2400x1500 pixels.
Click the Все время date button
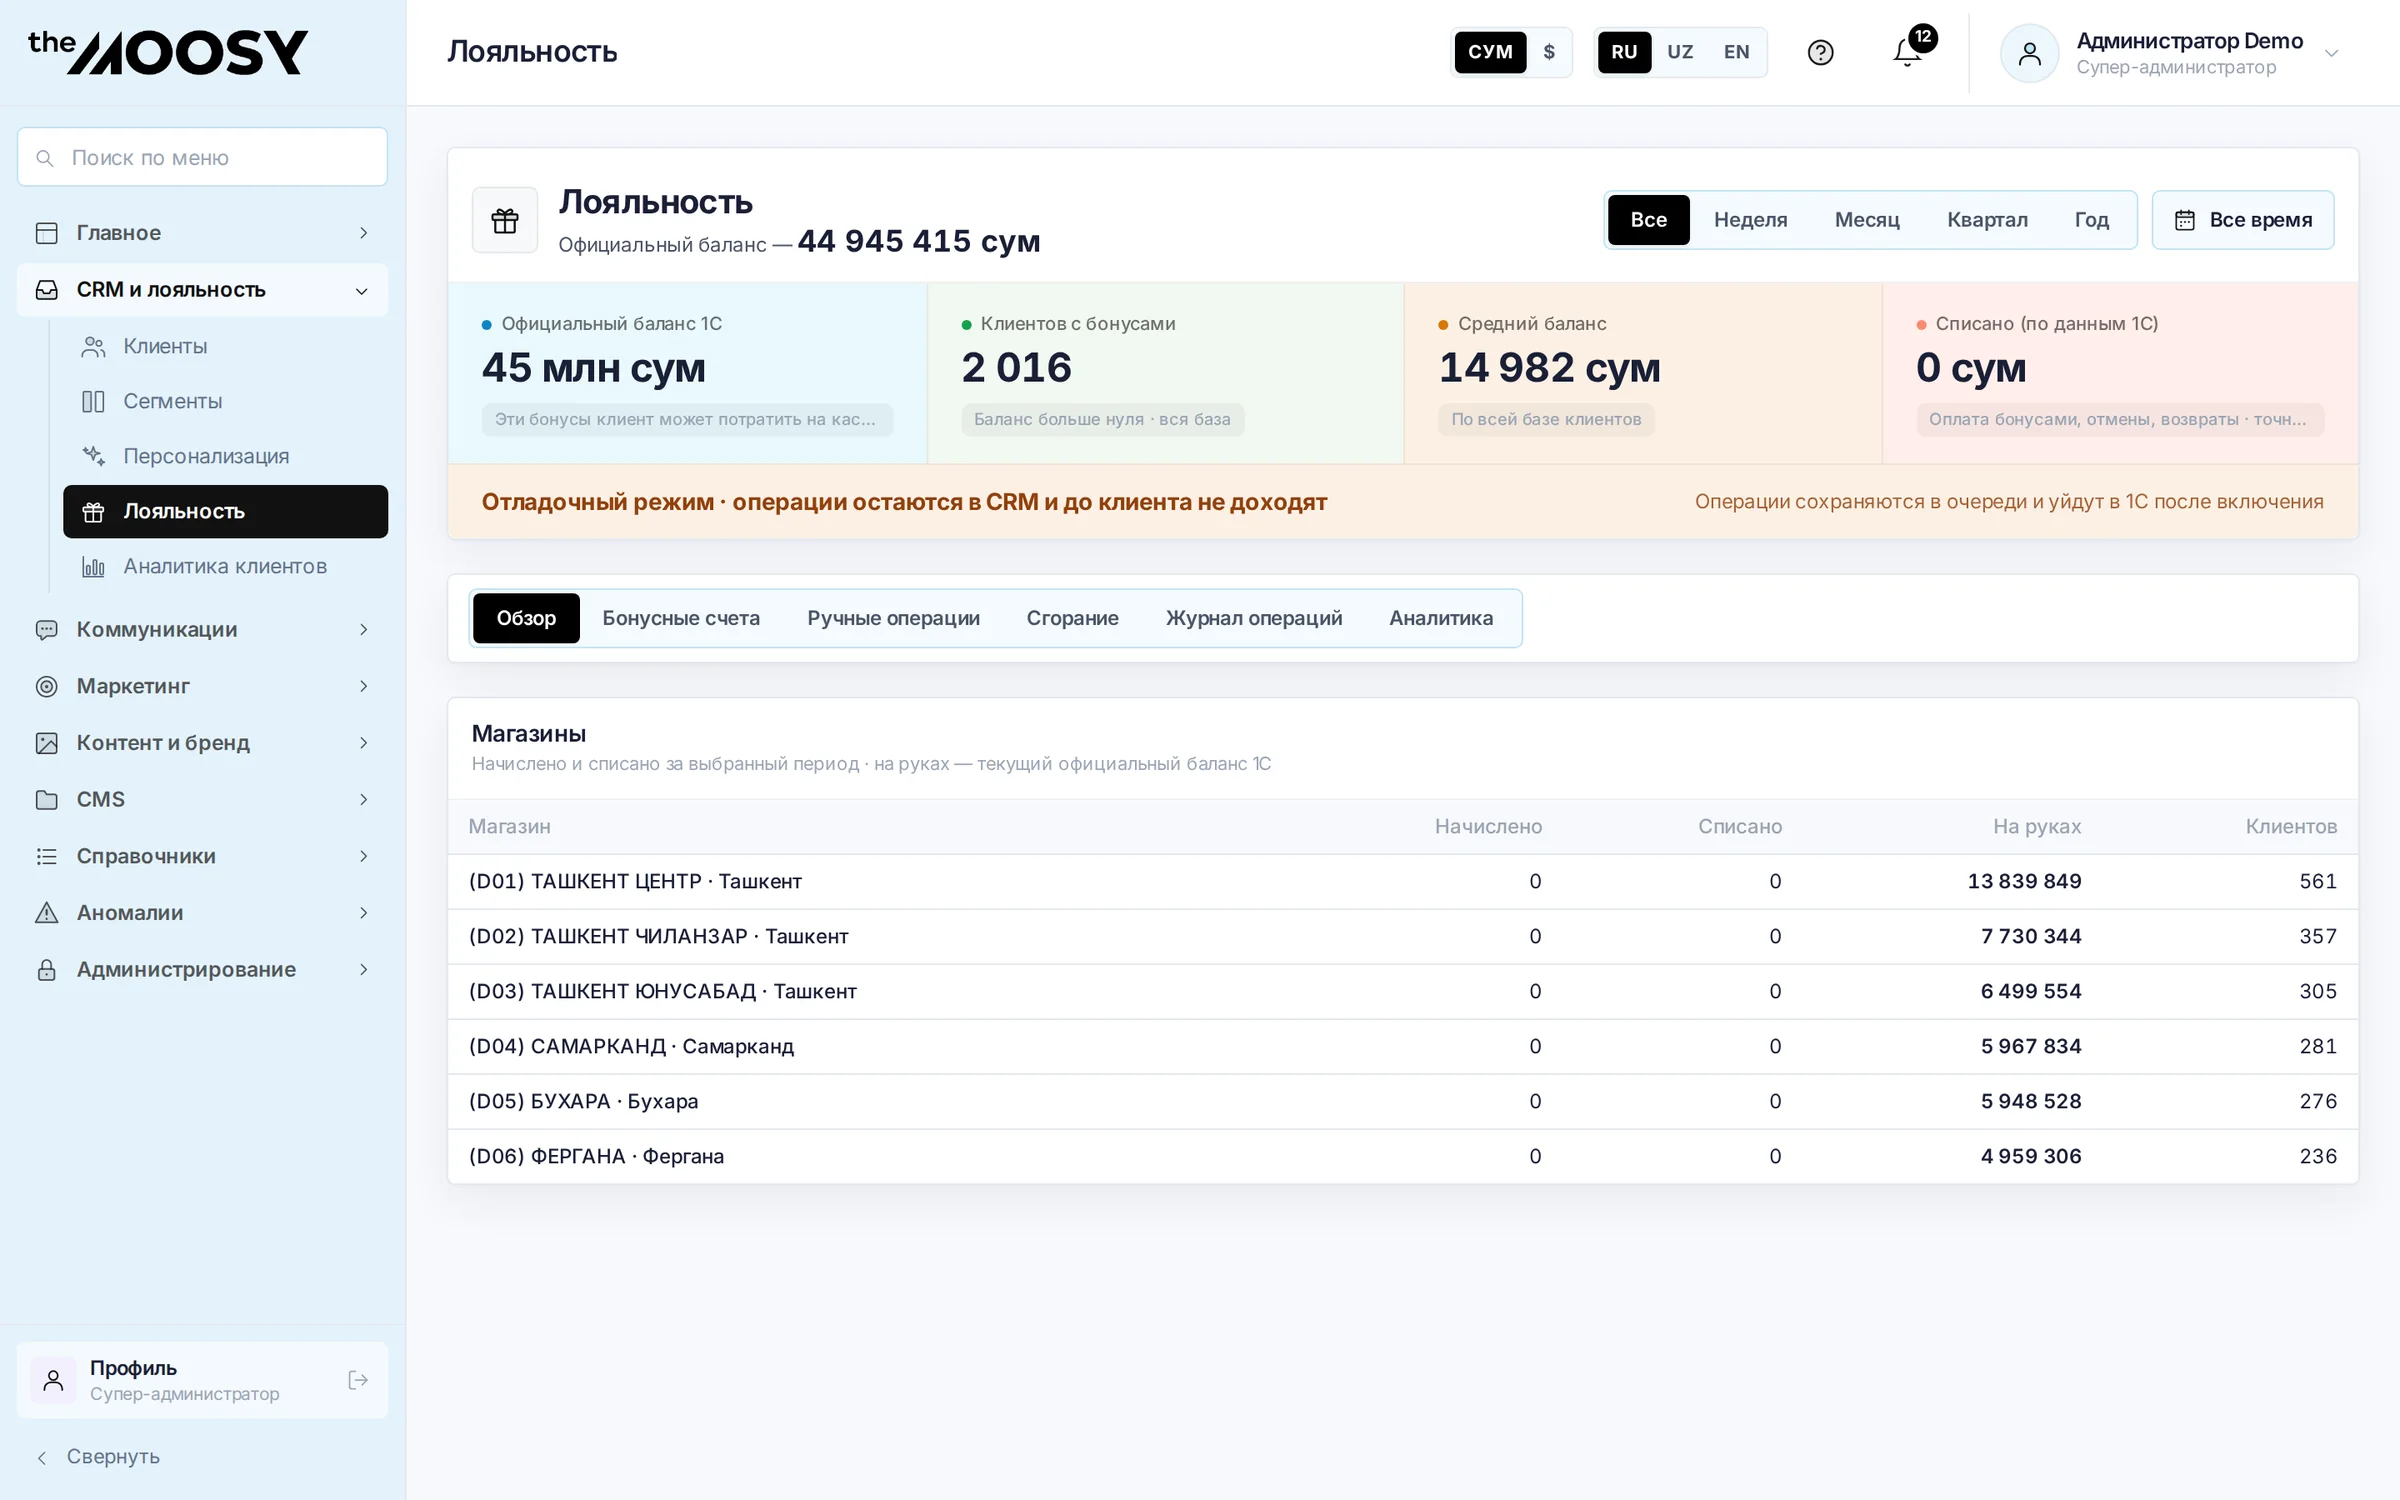click(2243, 220)
